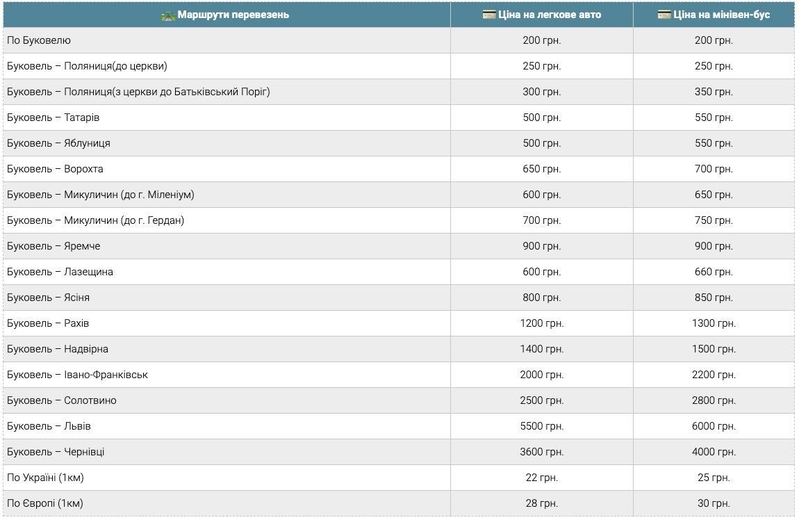
Task: Click the Буковель – Надвірна route cell
Action: 64,349
